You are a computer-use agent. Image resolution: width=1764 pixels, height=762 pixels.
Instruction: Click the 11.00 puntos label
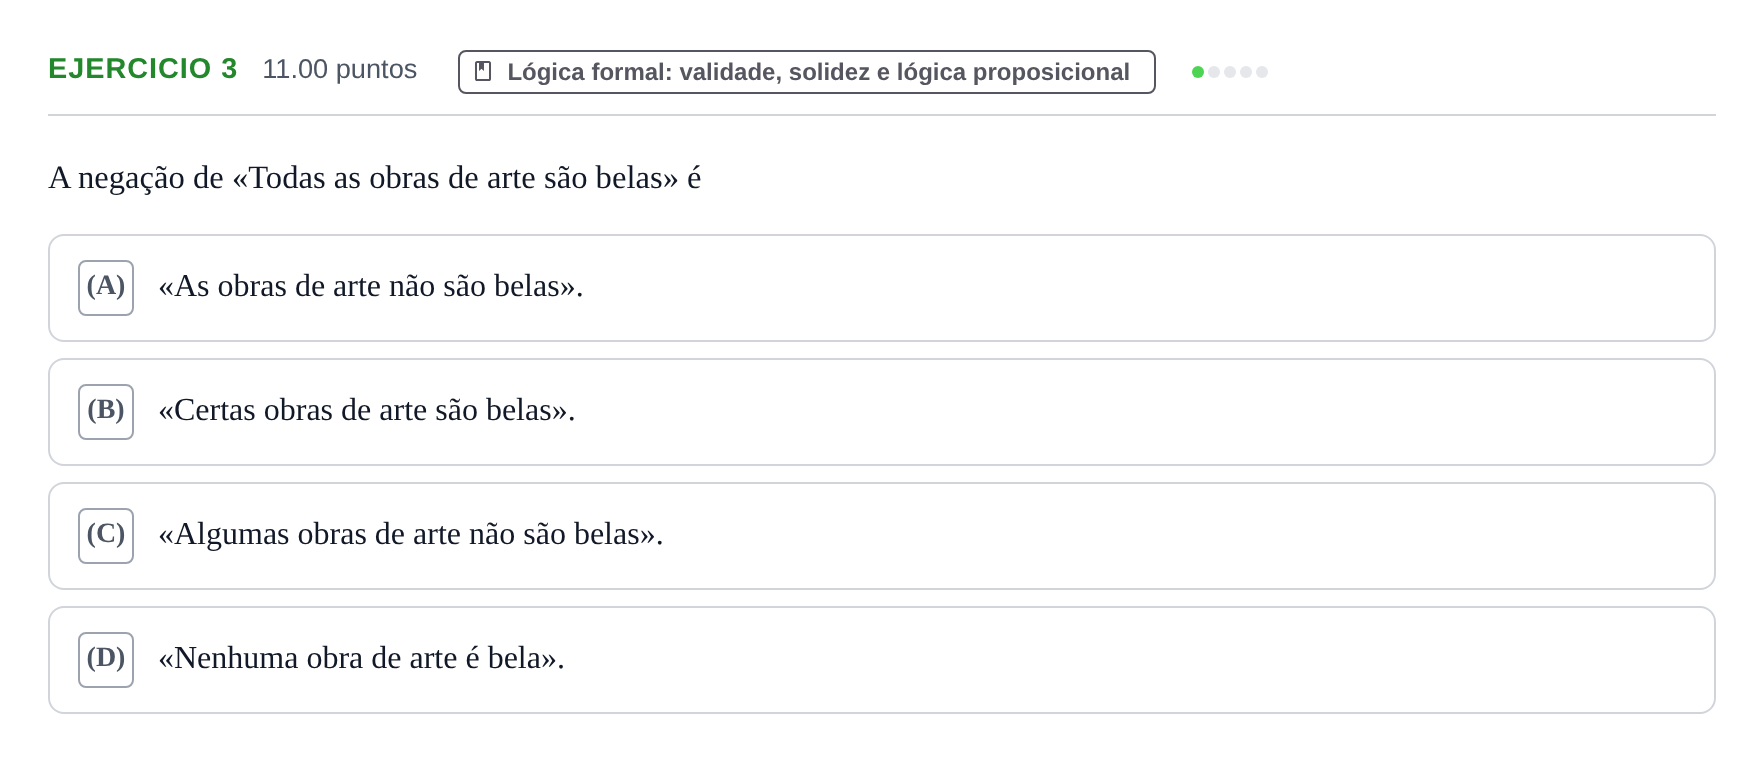340,69
